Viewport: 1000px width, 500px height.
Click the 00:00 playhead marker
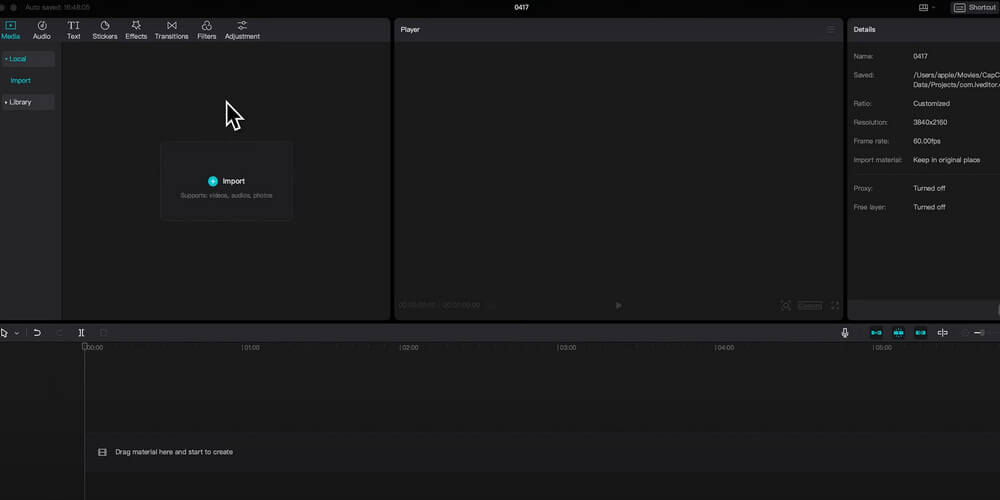point(85,347)
